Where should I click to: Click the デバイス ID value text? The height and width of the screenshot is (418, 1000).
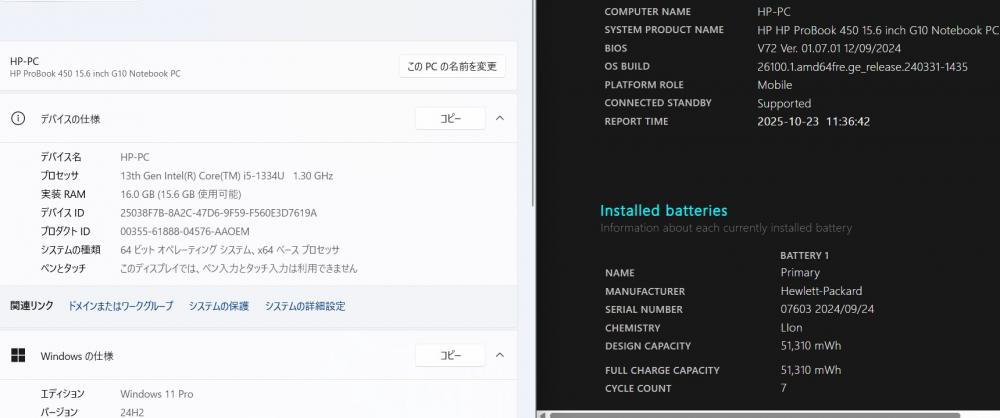tap(218, 213)
